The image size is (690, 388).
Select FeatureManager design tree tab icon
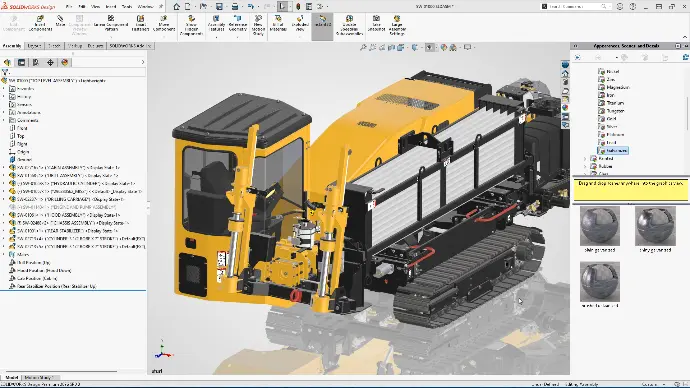(x=7, y=62)
